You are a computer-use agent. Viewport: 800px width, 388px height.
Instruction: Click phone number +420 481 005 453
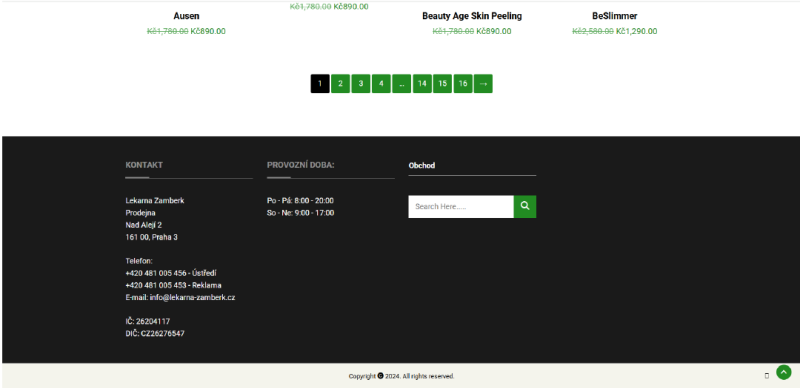pyautogui.click(x=156, y=285)
